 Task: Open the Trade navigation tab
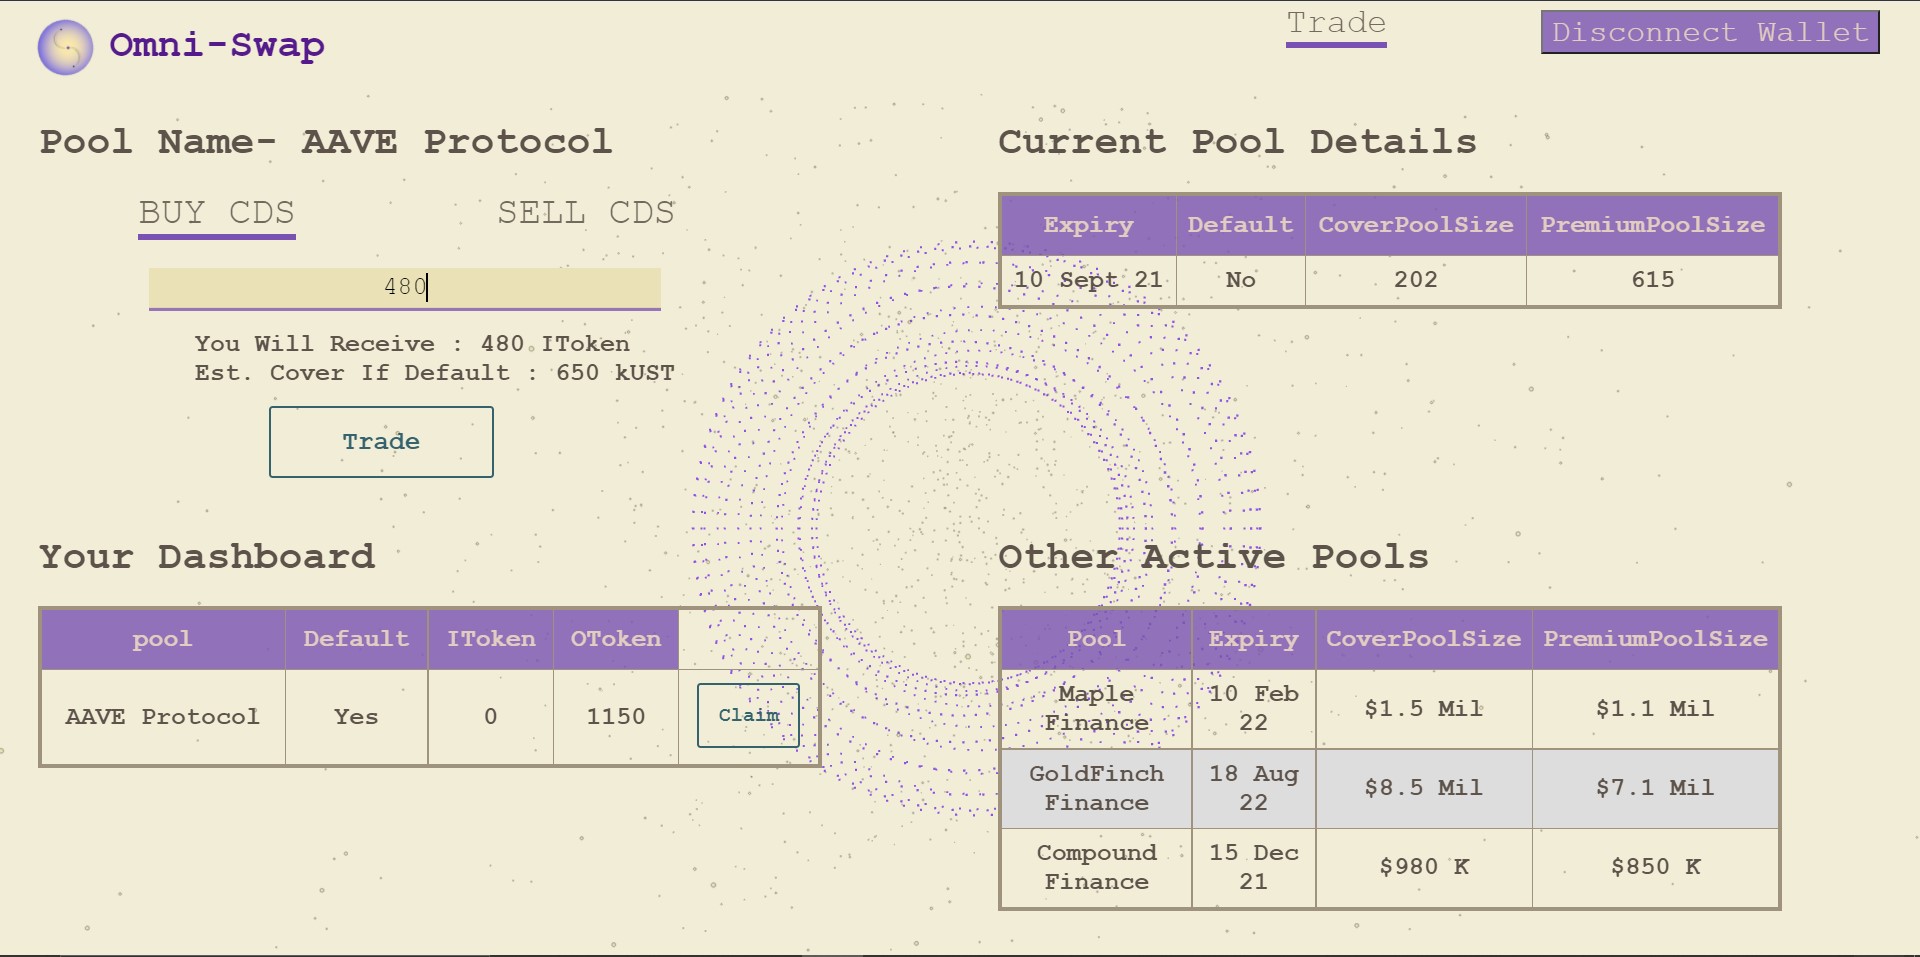1336,26
